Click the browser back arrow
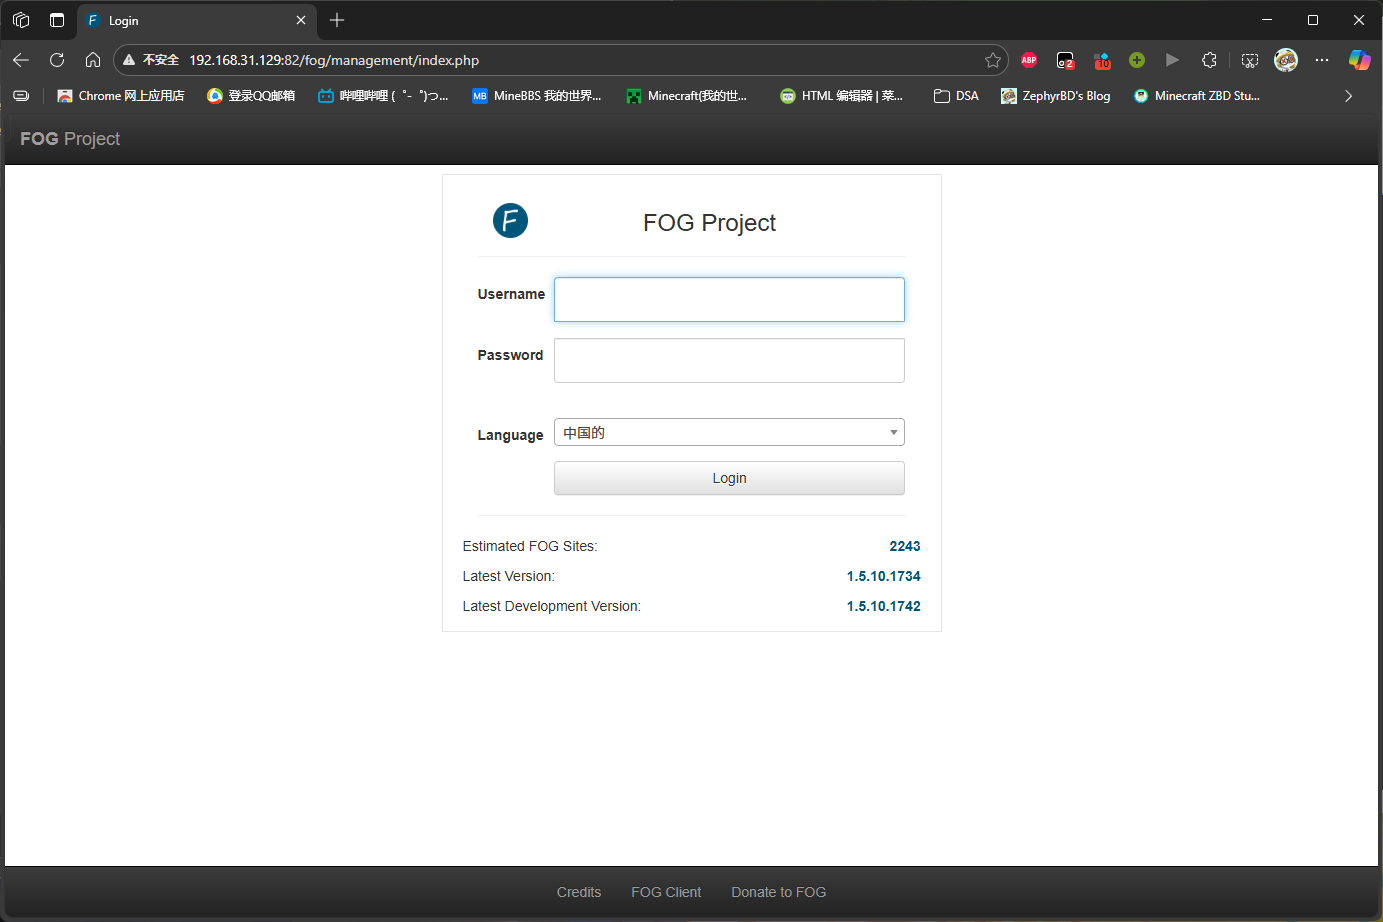This screenshot has height=922, width=1383. [21, 60]
